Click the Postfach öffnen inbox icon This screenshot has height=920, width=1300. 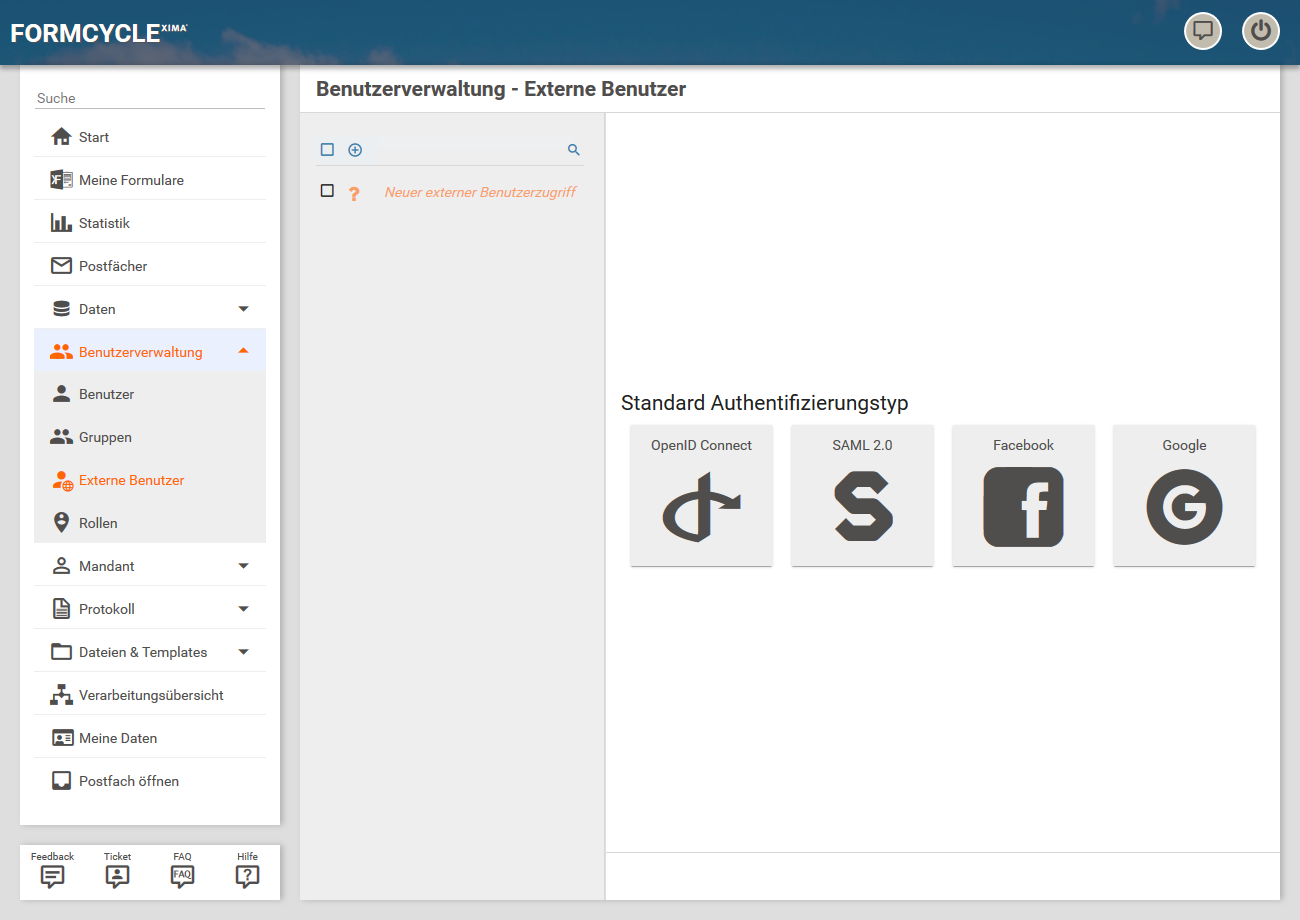[62, 781]
